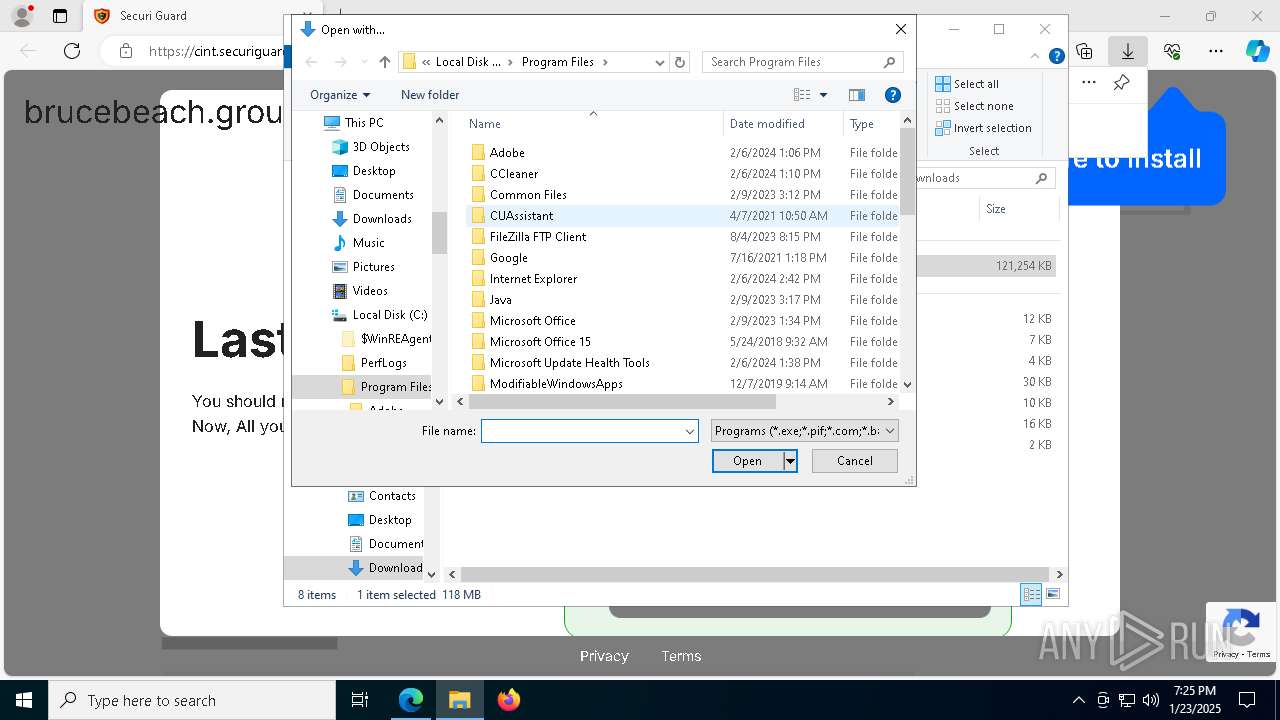Cancel the Open with dialog
Screen dimensions: 1280x720
(x=855, y=461)
